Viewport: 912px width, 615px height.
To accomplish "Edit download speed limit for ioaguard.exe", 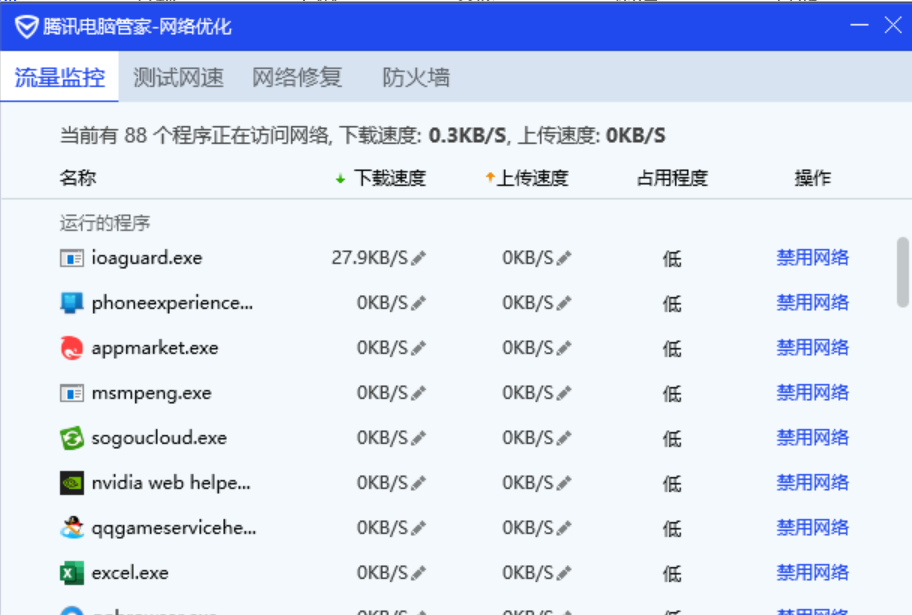I will (x=418, y=258).
